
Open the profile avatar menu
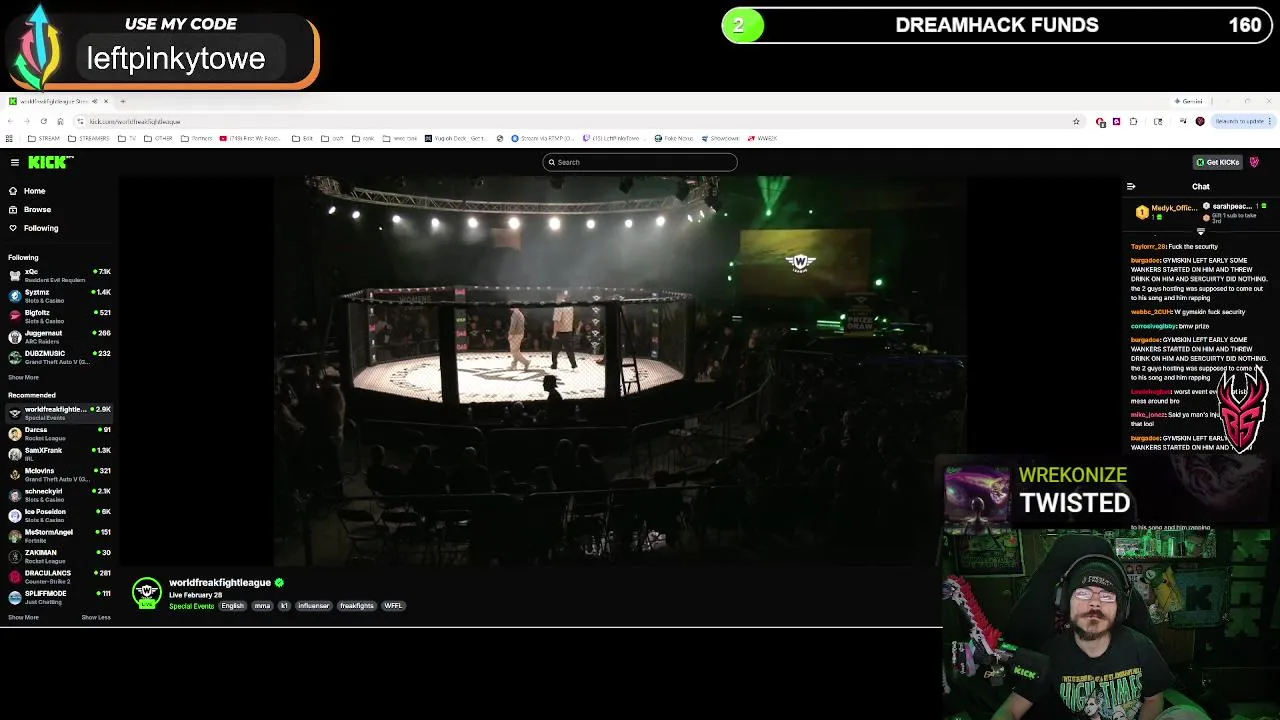click(1254, 162)
